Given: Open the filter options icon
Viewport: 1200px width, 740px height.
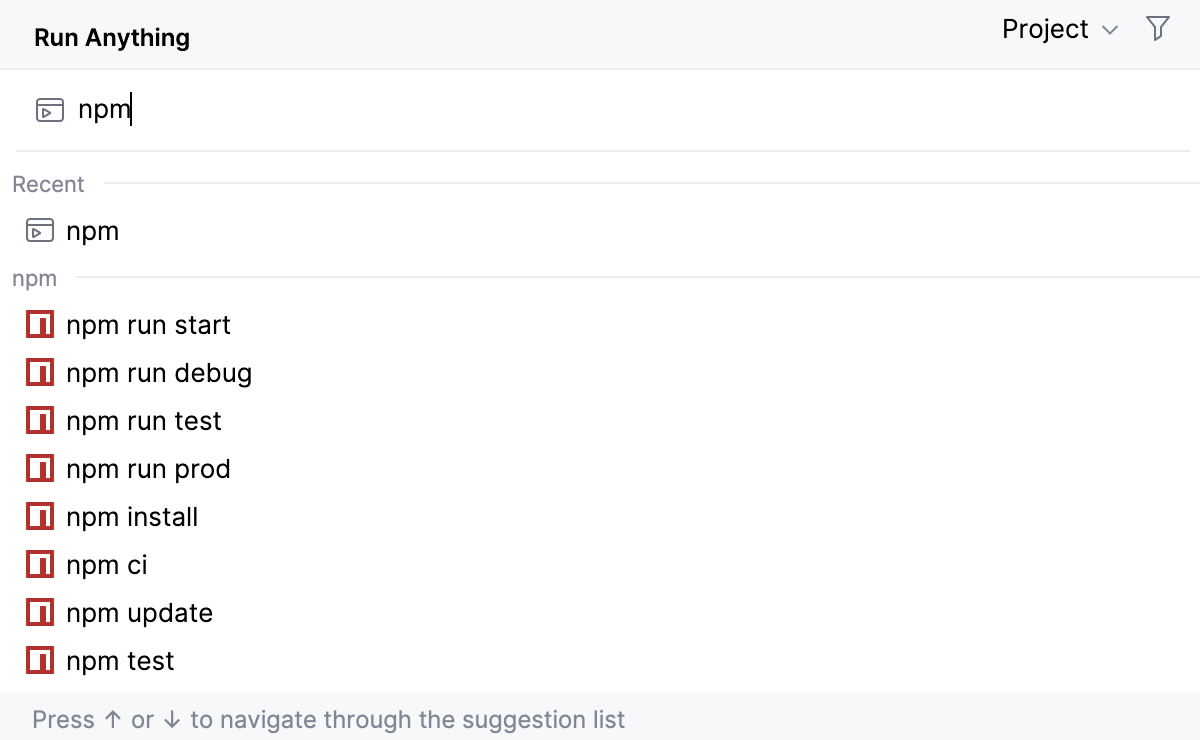Looking at the screenshot, I should [1157, 29].
